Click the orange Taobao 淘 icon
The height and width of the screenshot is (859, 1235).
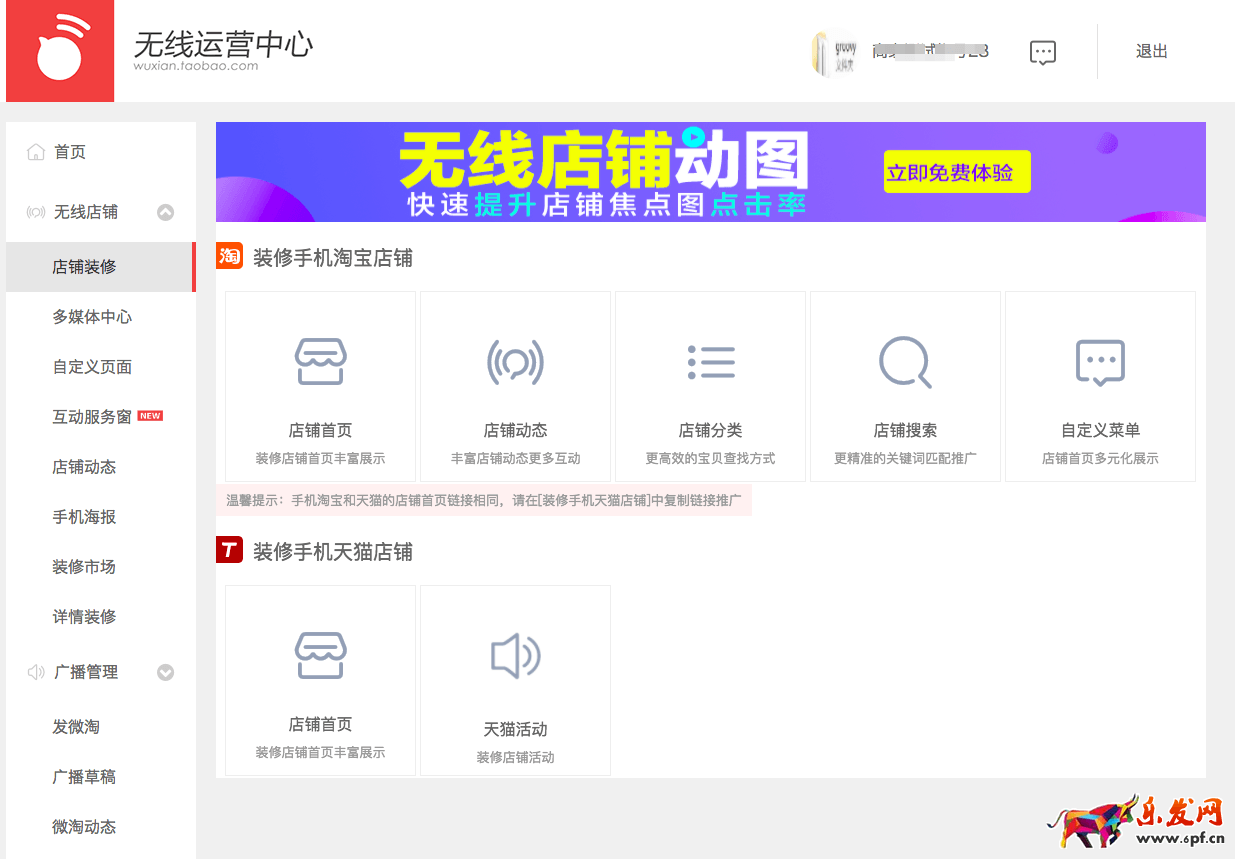pos(229,256)
